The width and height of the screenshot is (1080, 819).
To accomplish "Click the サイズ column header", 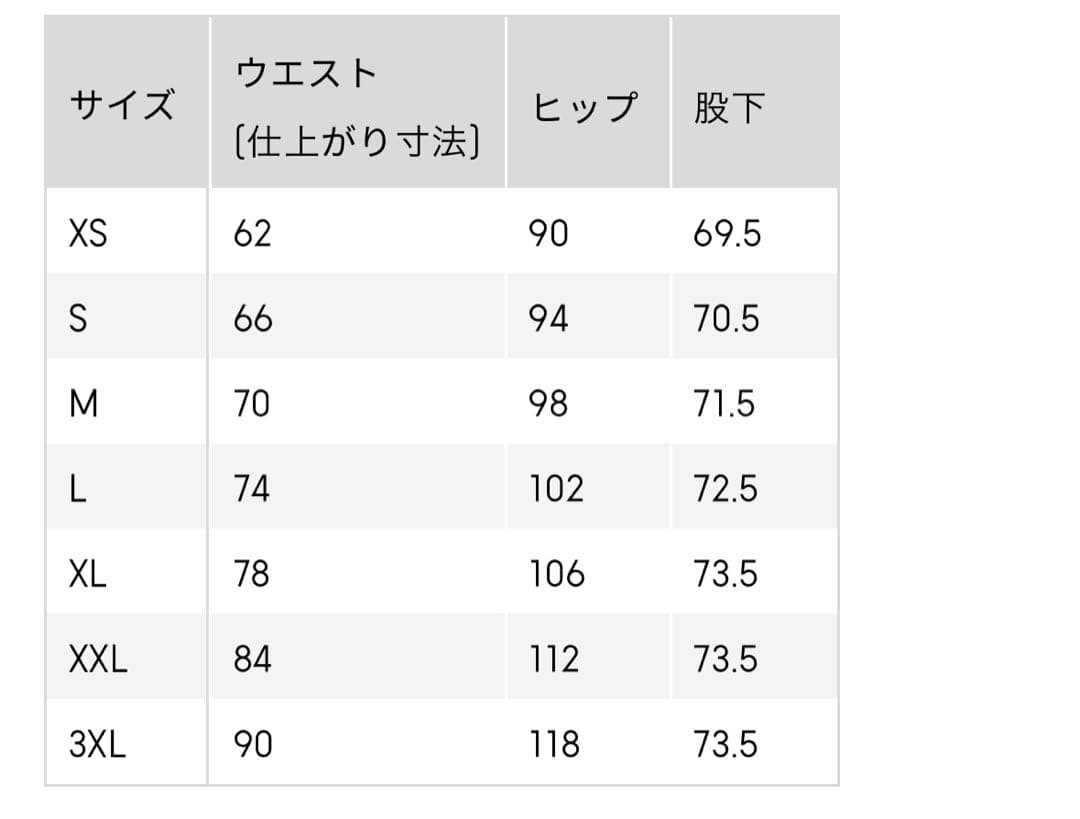I will pos(121,105).
